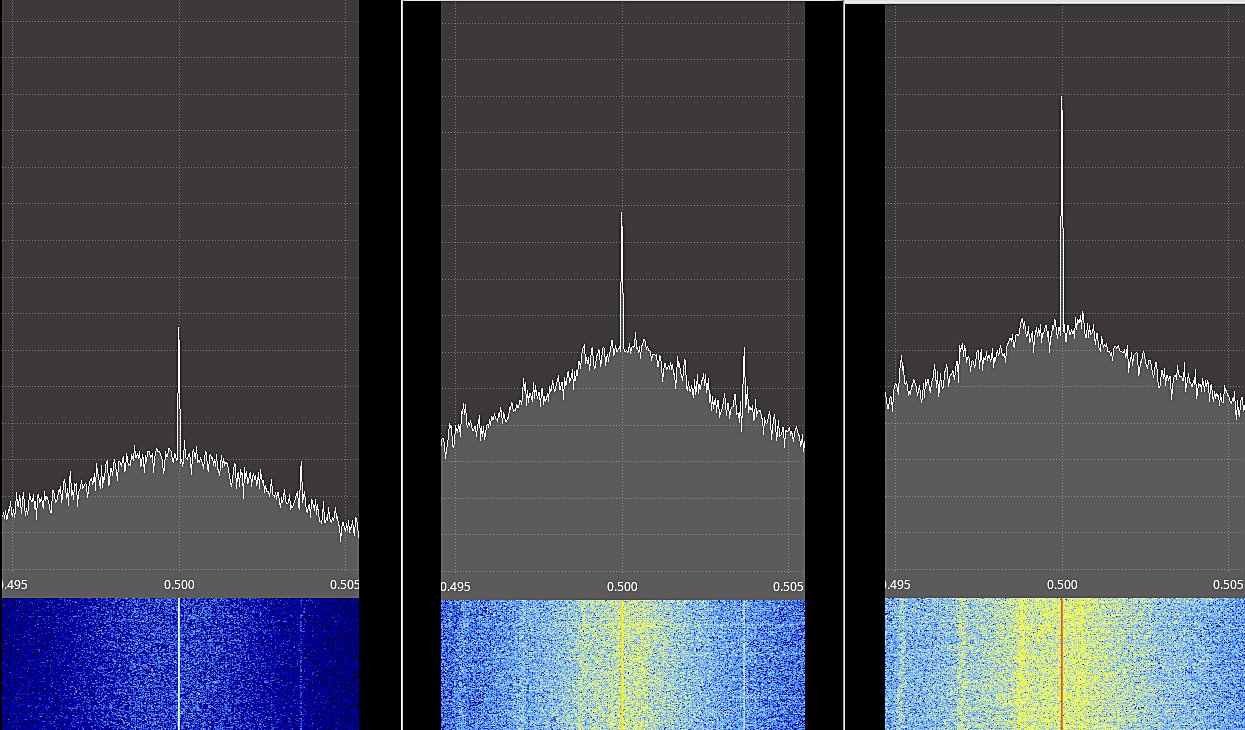Click the 0.505 frequency label in the right panel
Screen dimensions: 1245x730
coord(1228,584)
